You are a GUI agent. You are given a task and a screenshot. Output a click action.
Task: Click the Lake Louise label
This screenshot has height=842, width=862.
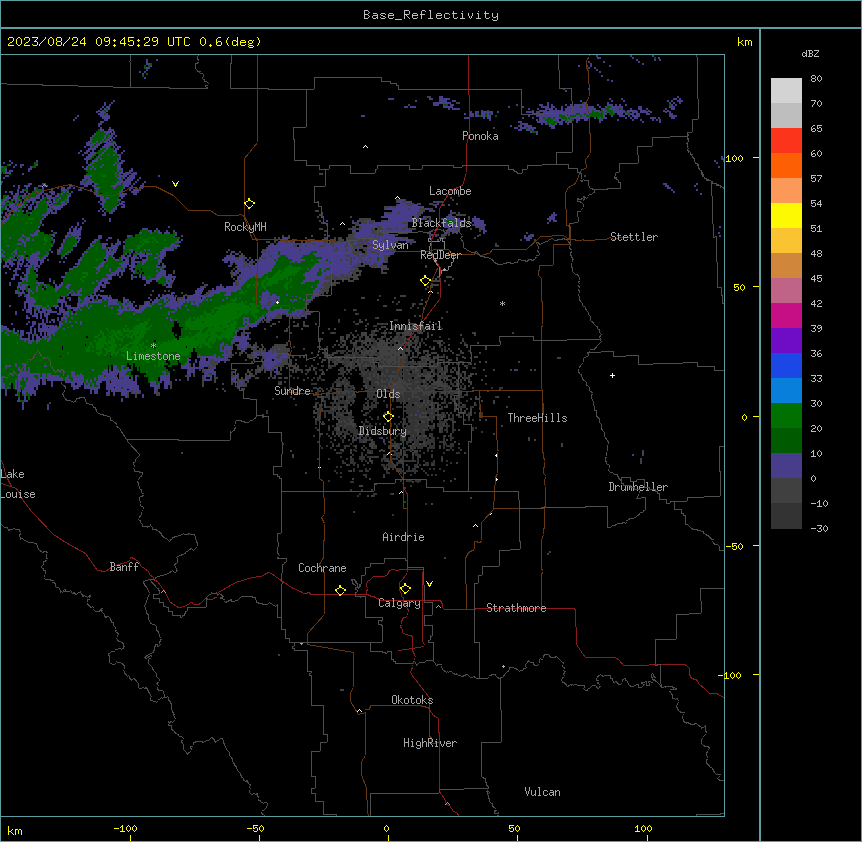pyautogui.click(x=18, y=484)
